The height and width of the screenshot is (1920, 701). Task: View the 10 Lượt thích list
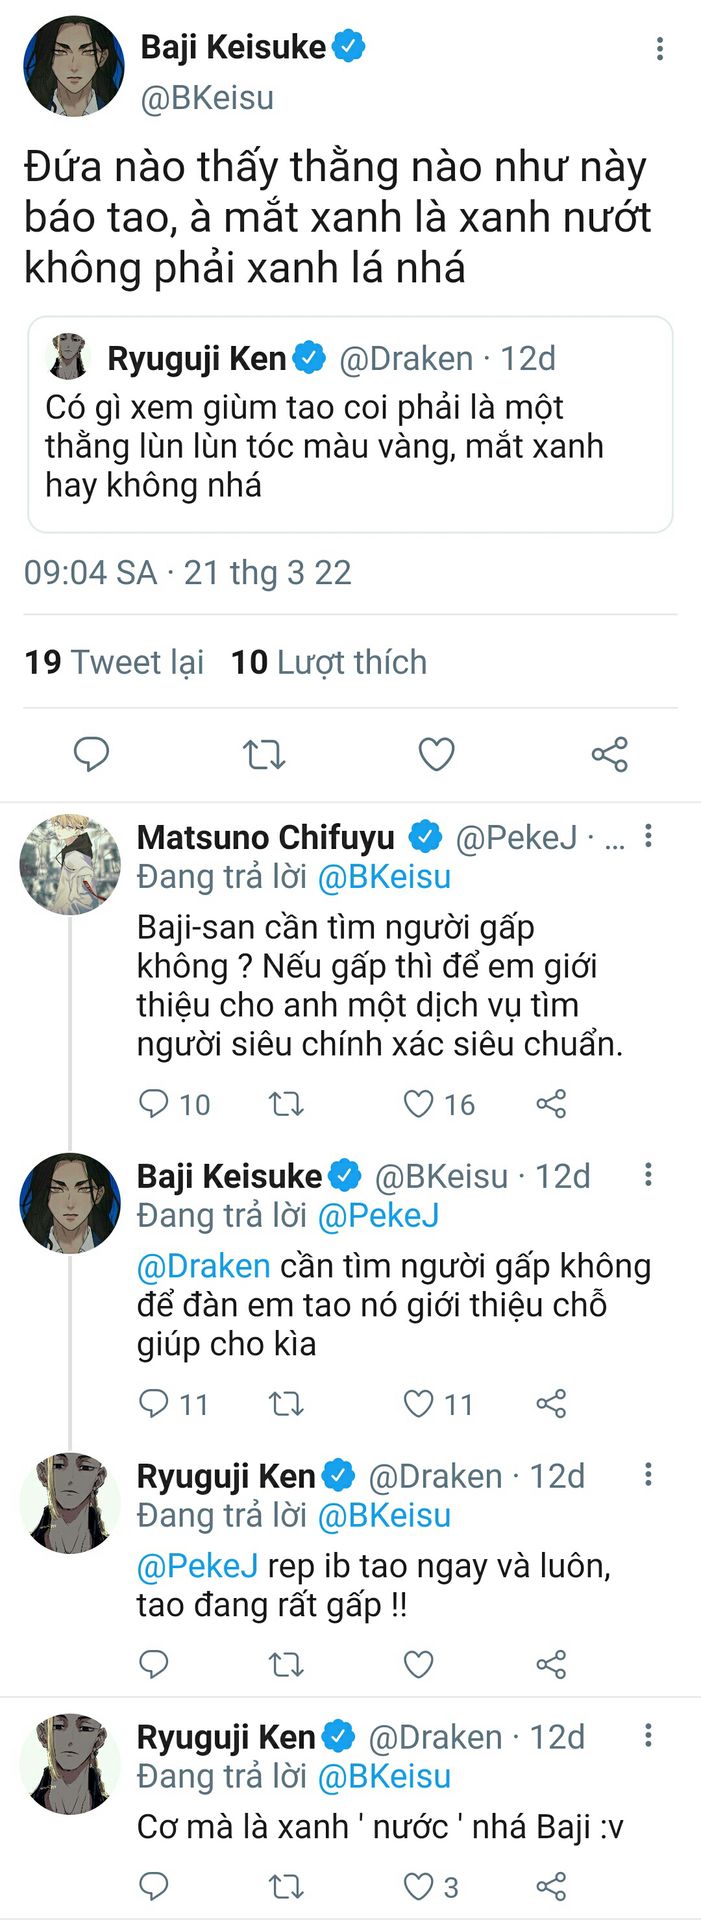point(328,662)
